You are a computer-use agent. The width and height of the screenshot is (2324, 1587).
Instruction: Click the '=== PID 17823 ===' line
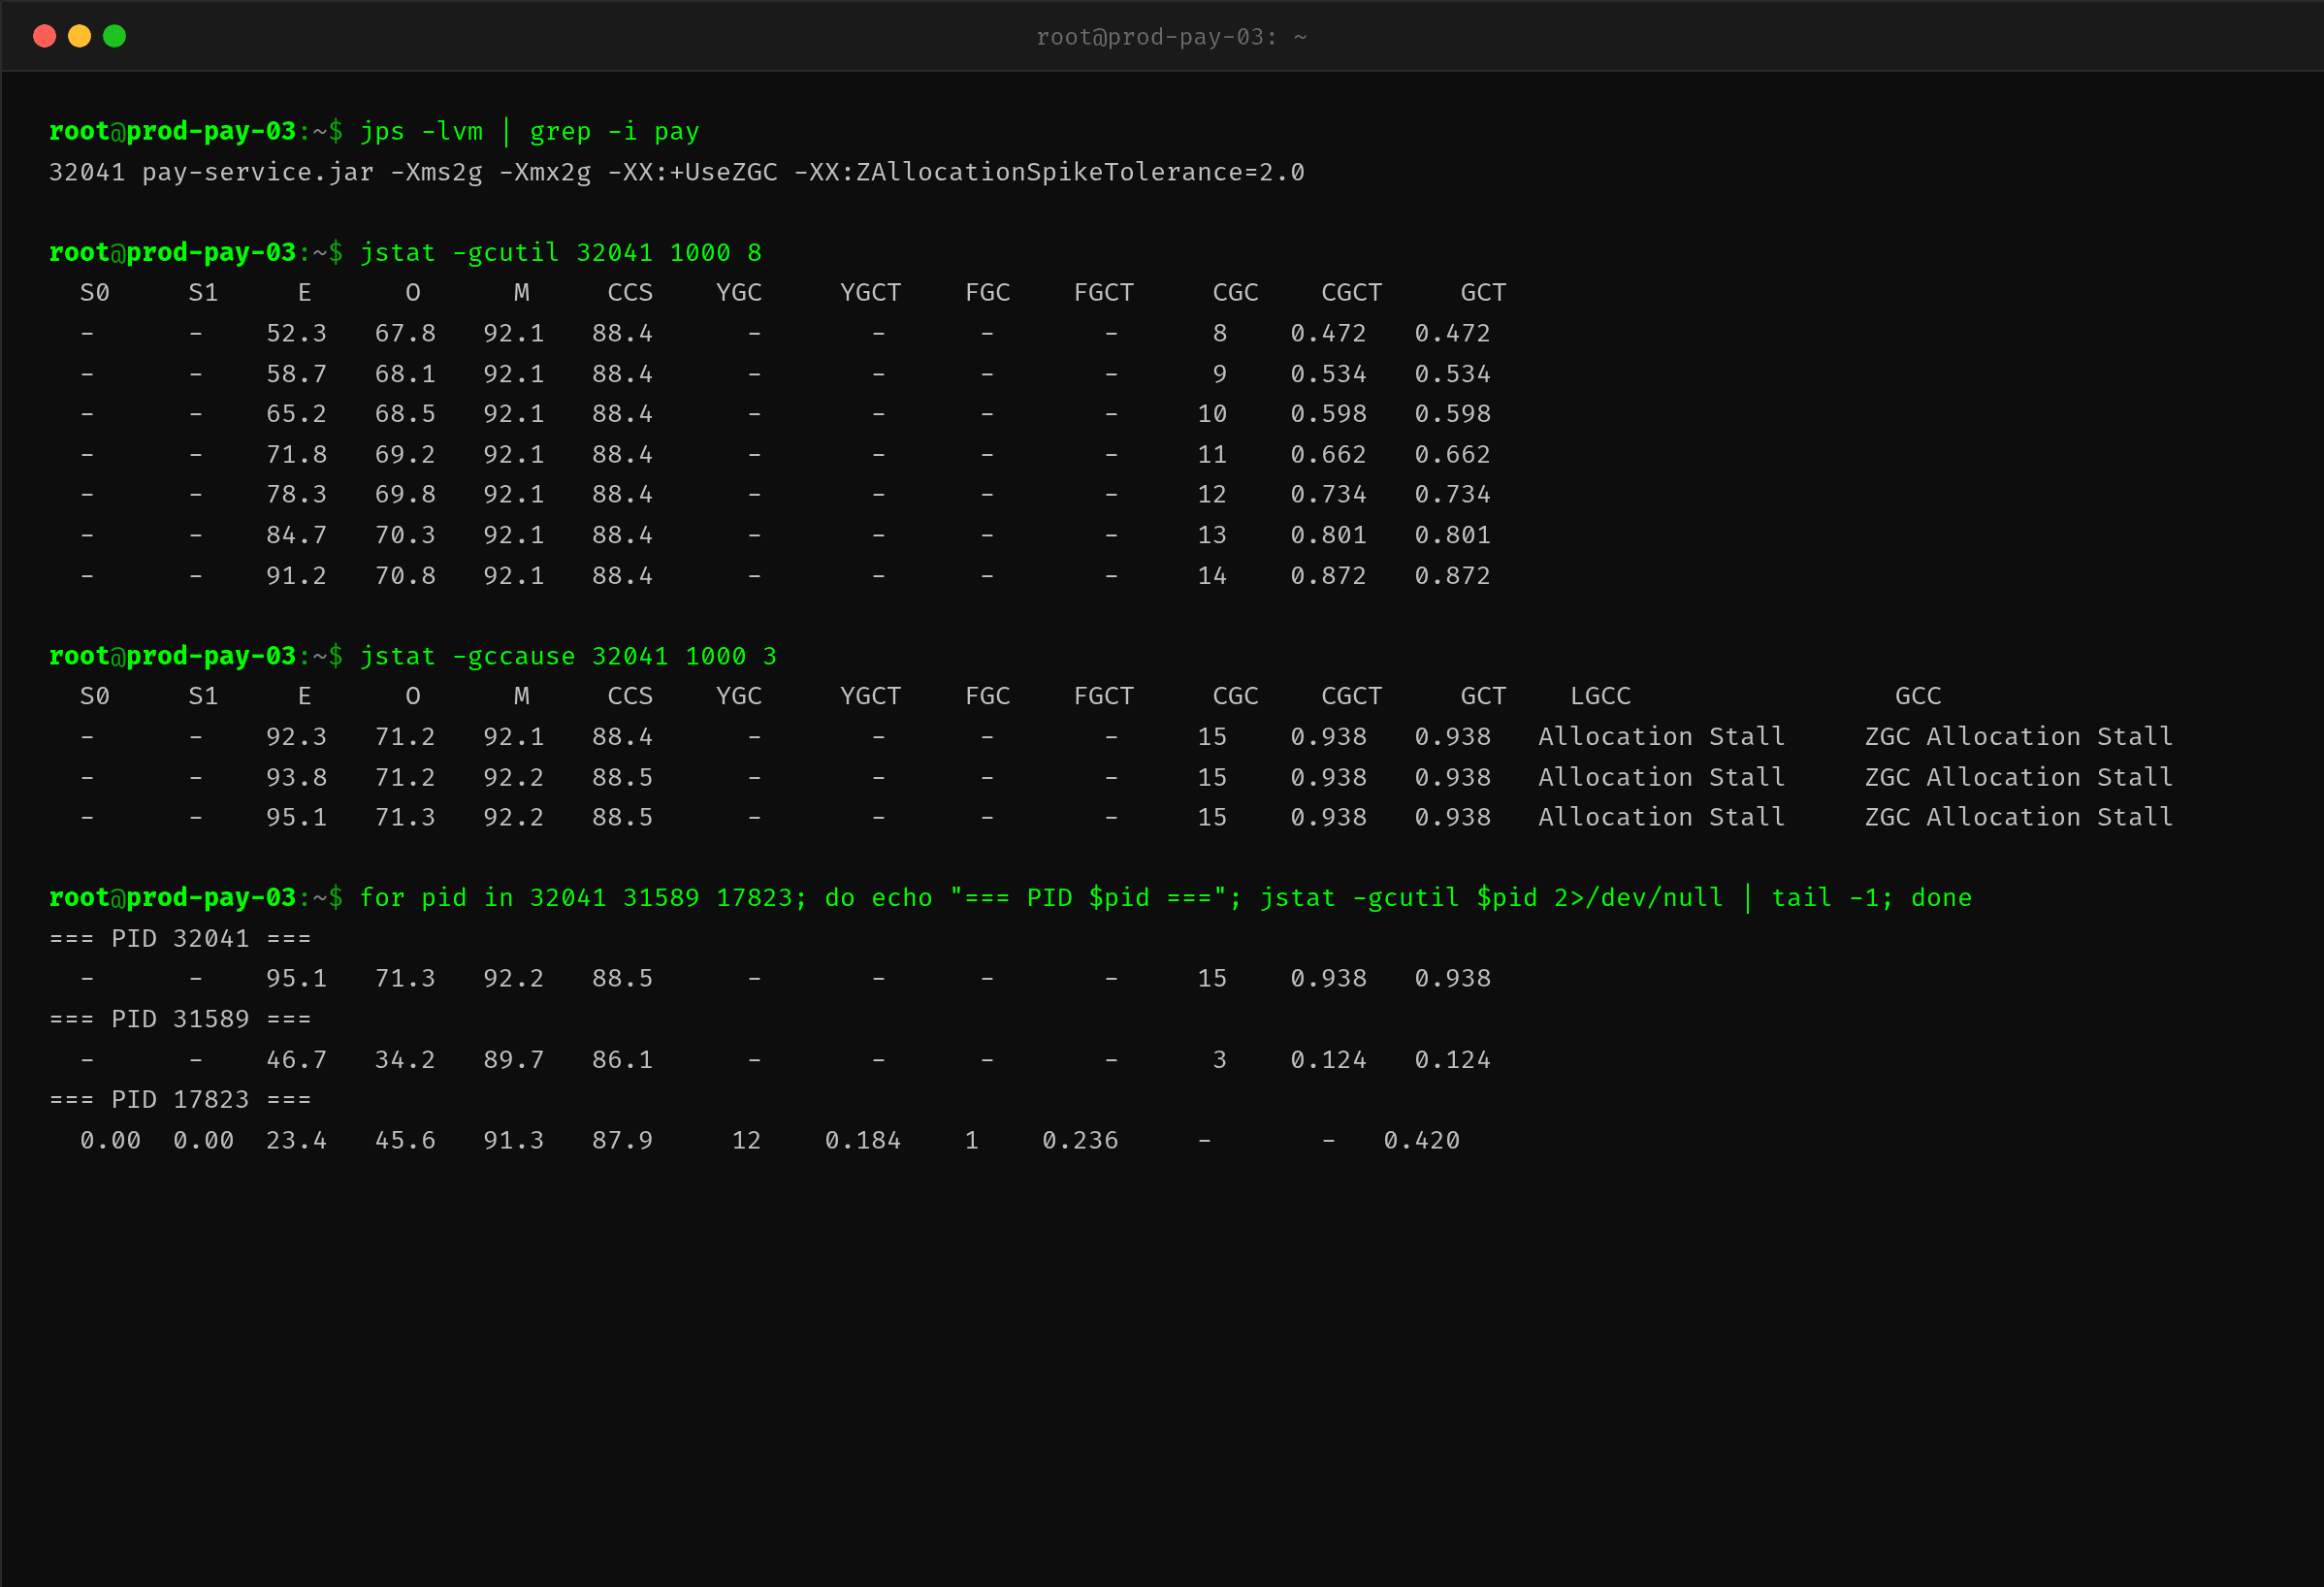point(180,1100)
